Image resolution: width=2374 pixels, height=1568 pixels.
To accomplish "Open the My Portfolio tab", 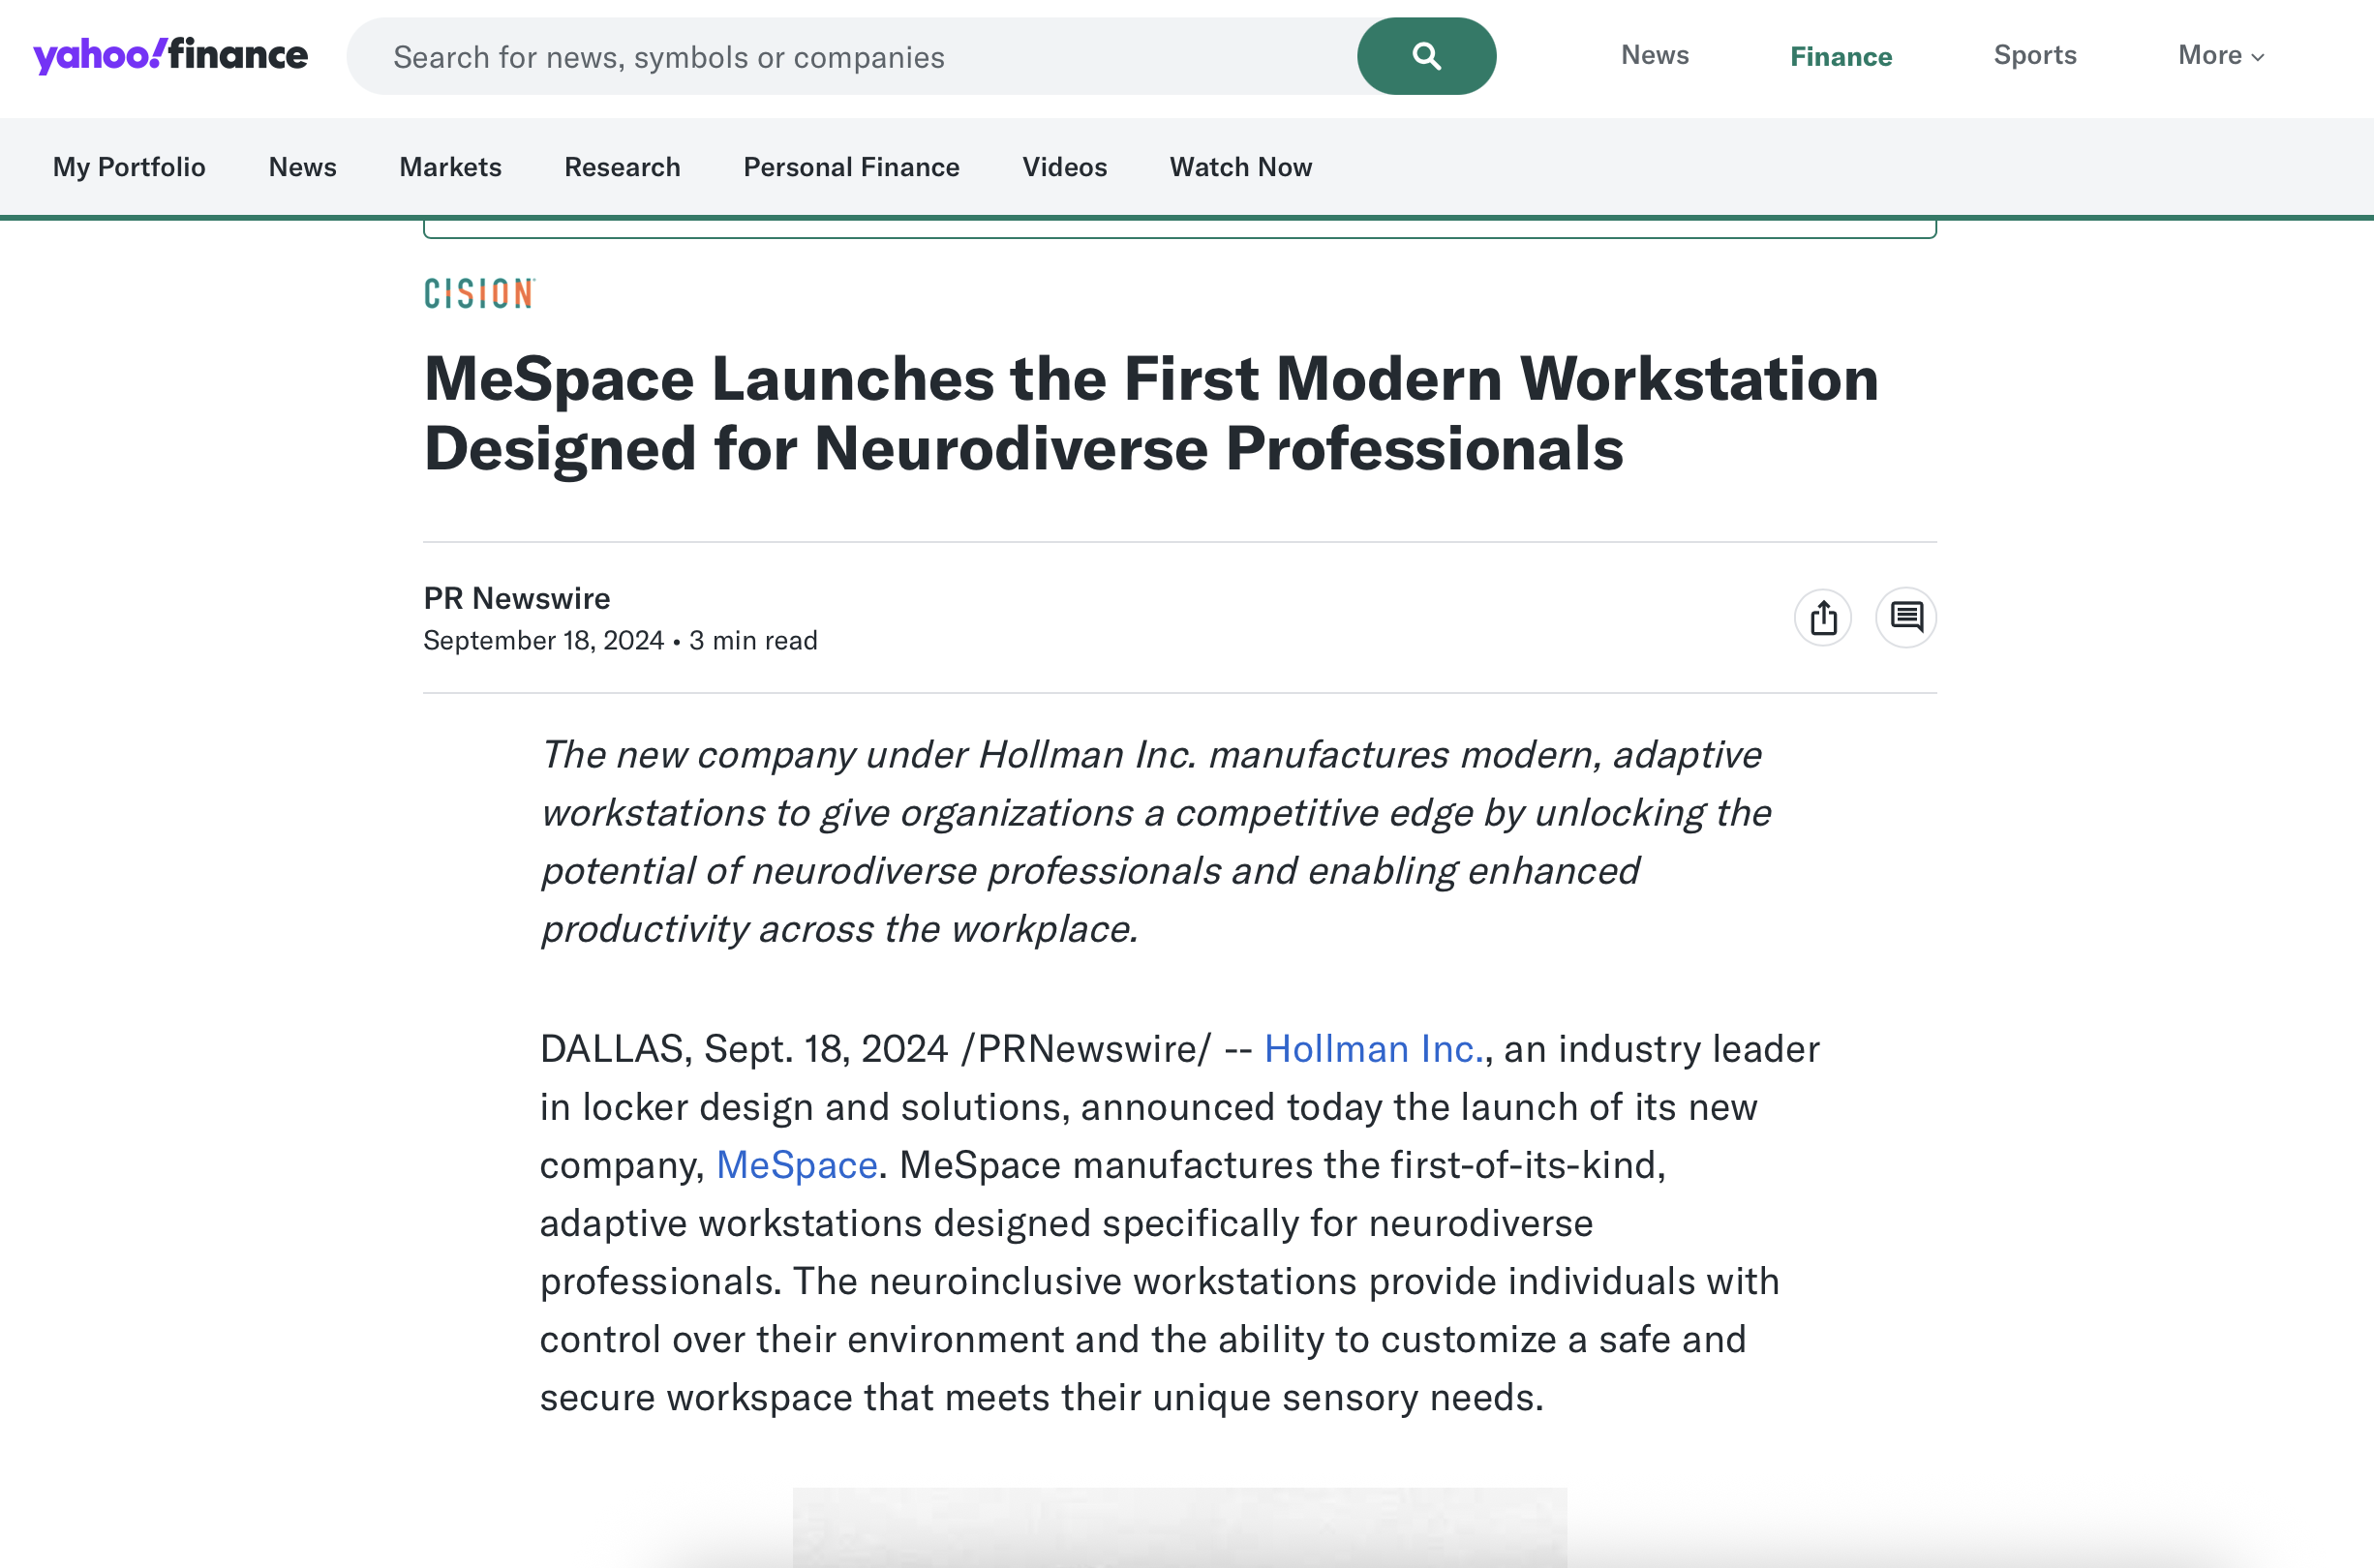I will [129, 167].
